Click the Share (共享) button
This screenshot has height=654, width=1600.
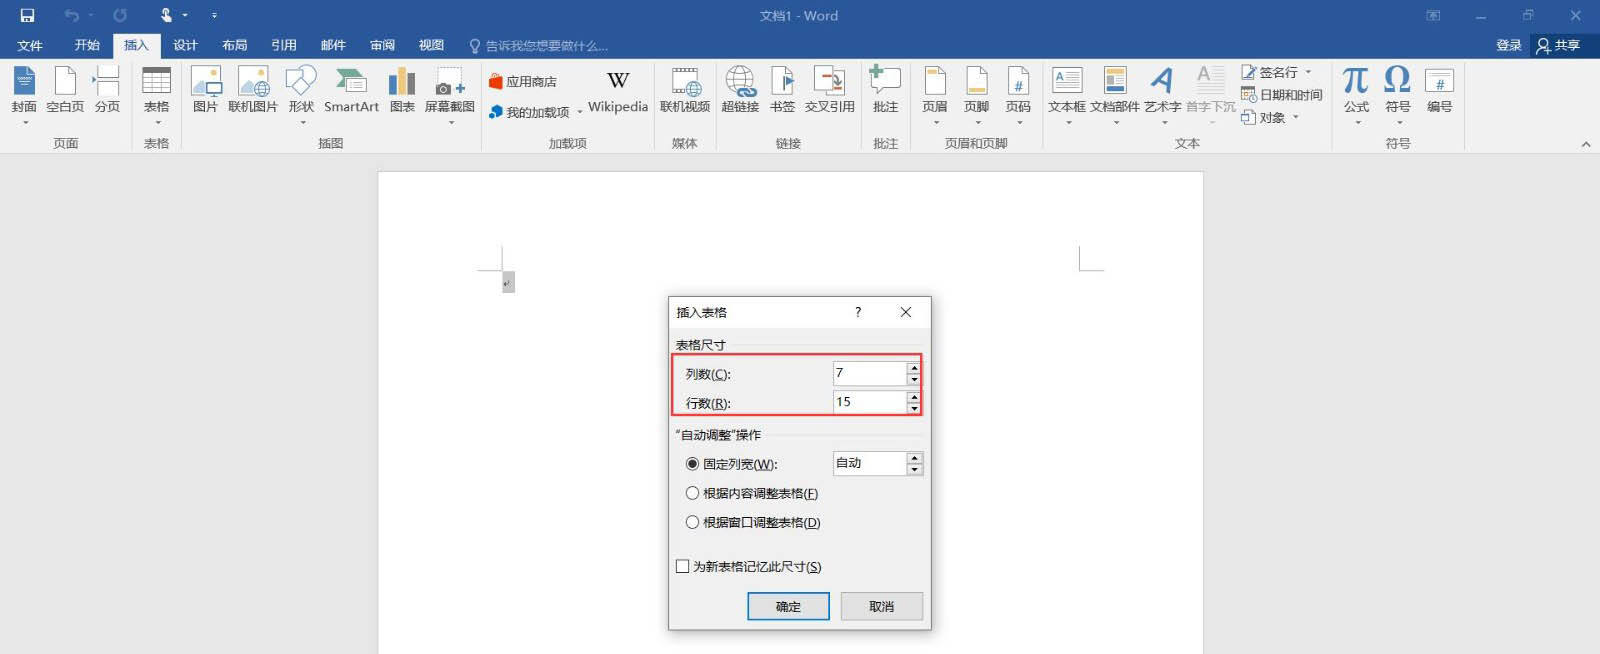(x=1559, y=45)
